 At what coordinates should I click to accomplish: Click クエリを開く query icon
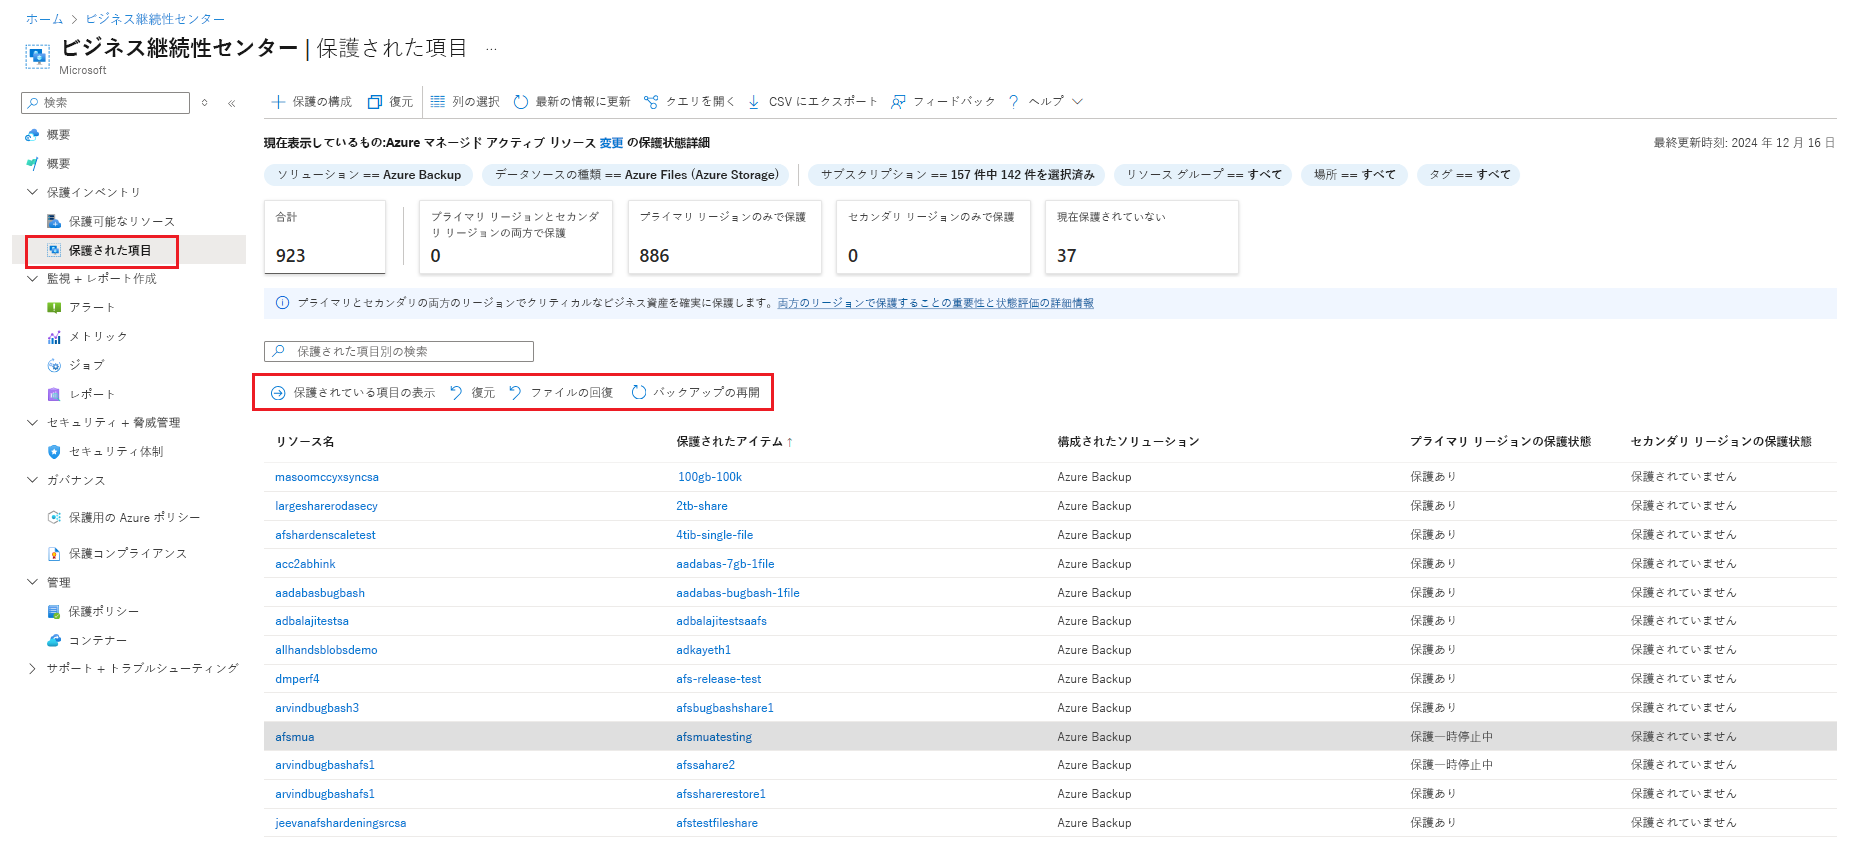point(651,102)
